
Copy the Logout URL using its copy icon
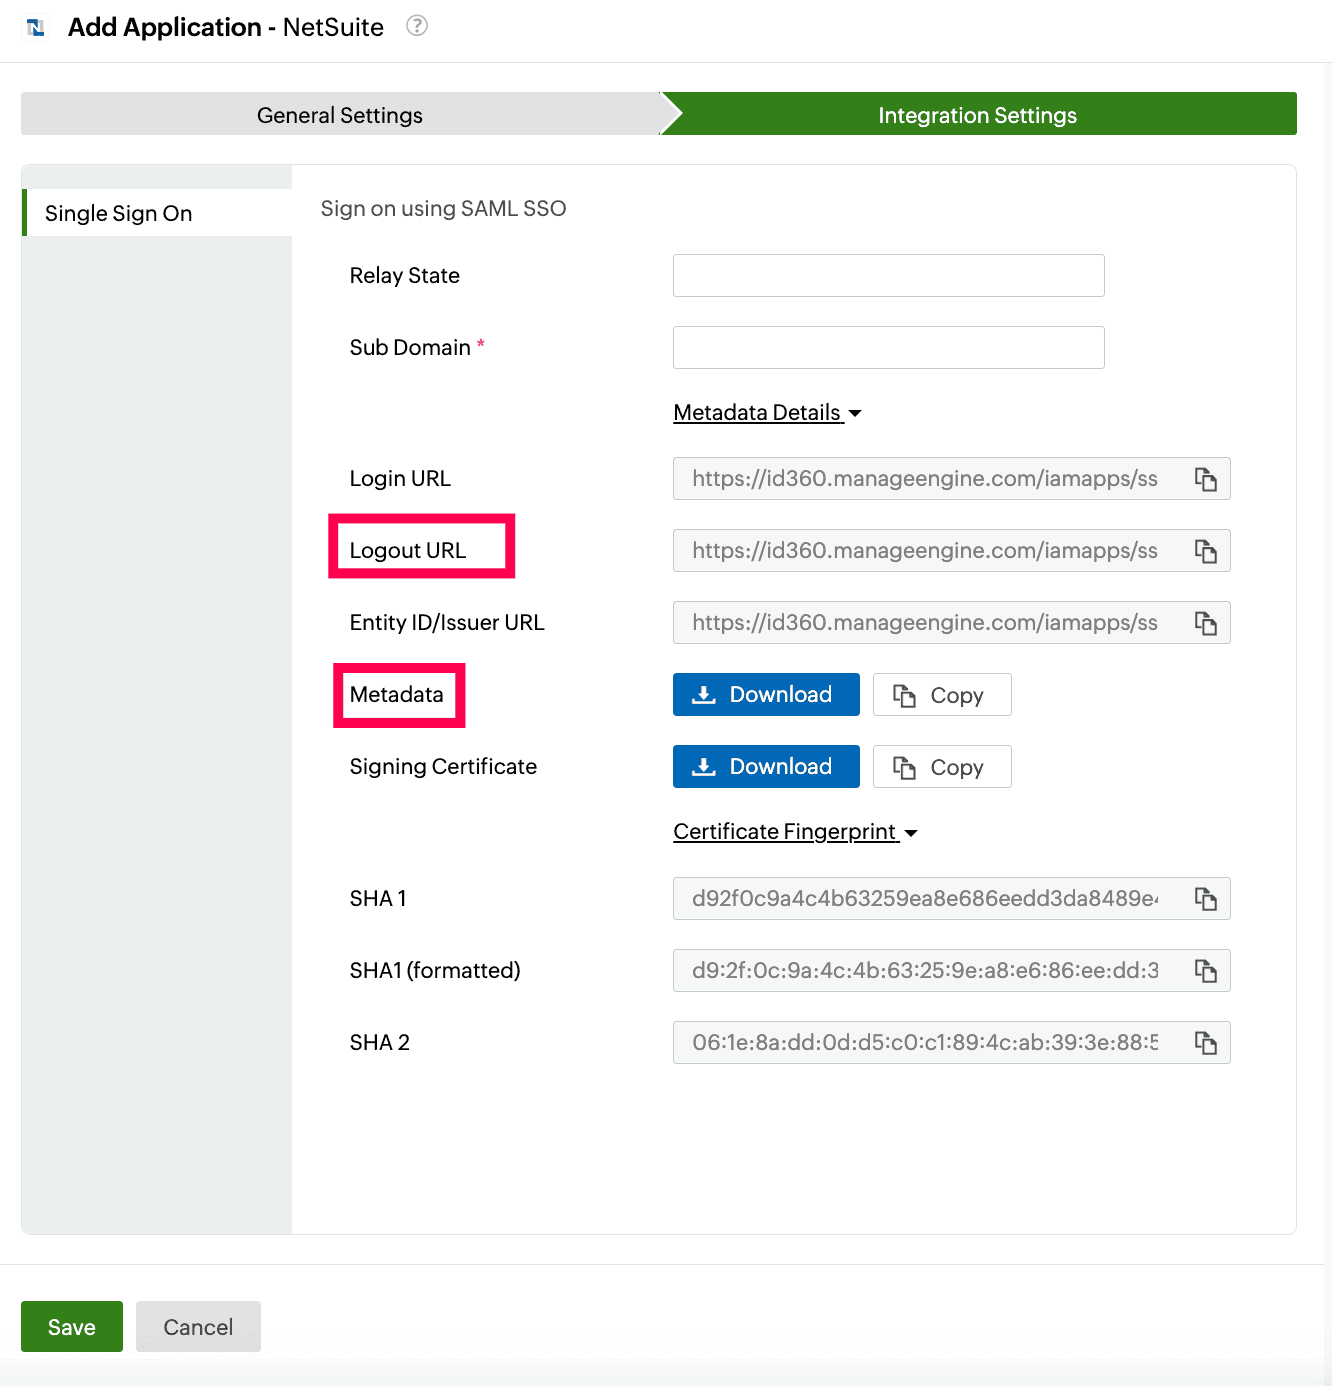1205,551
